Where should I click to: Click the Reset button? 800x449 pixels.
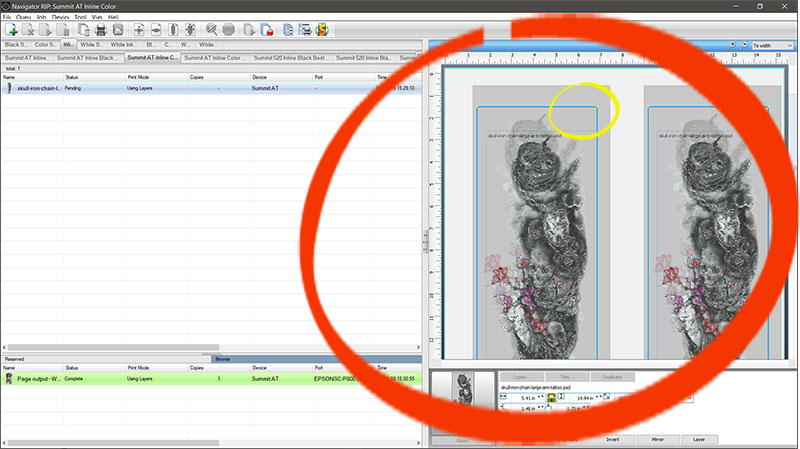click(462, 440)
